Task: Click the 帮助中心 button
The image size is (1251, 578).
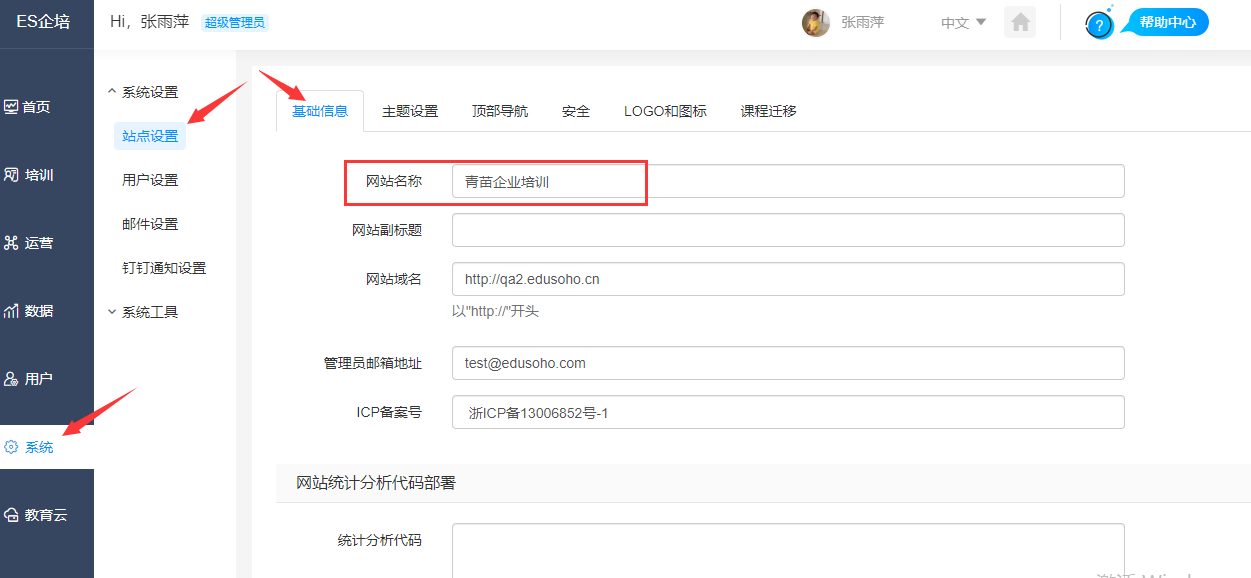Action: coord(1167,22)
